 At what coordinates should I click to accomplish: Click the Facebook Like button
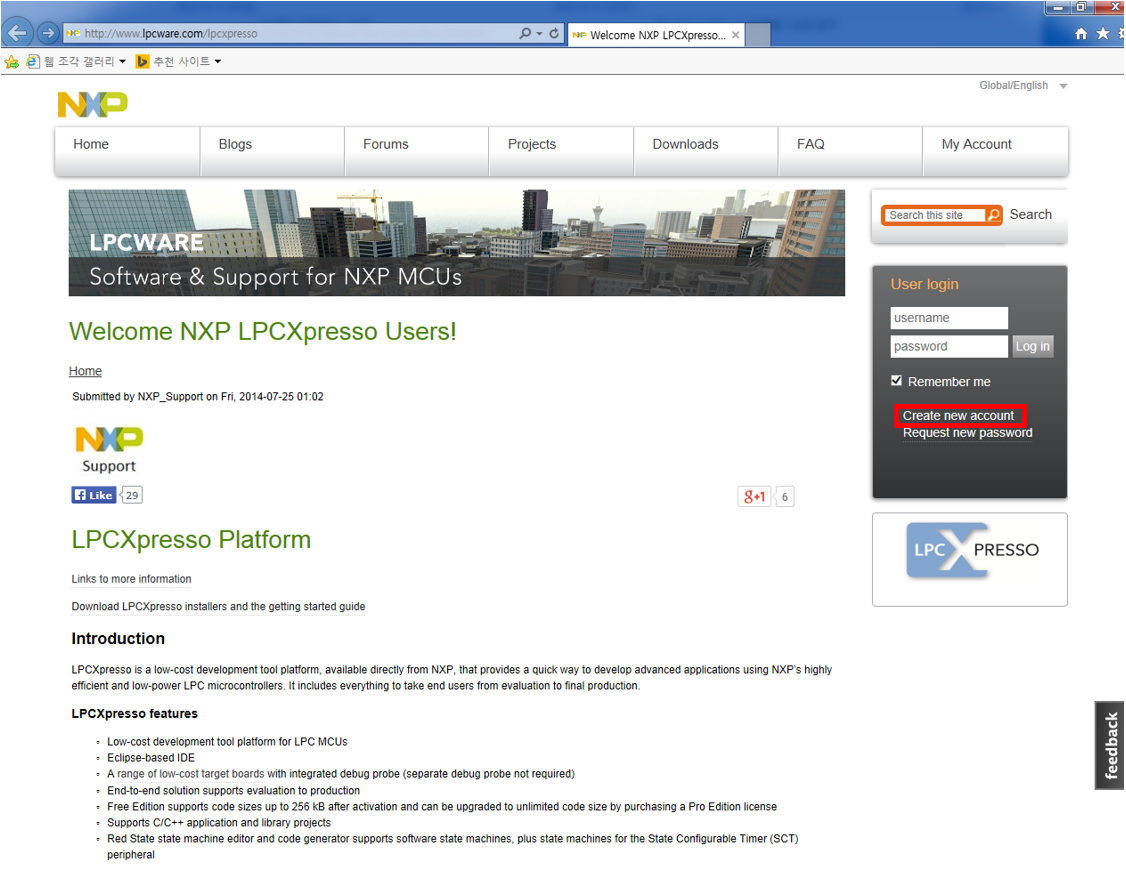(x=93, y=495)
